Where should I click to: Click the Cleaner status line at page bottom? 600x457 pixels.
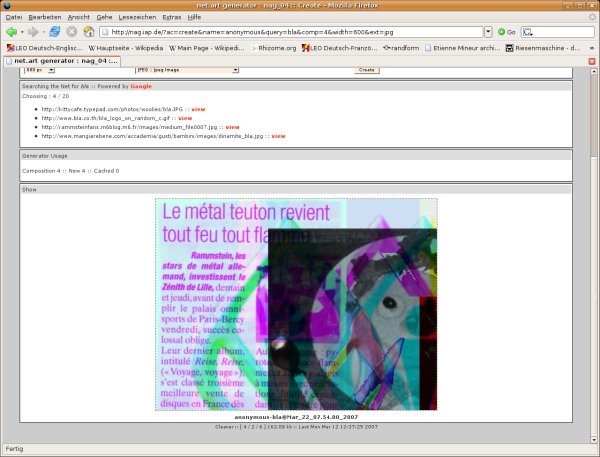click(x=296, y=427)
